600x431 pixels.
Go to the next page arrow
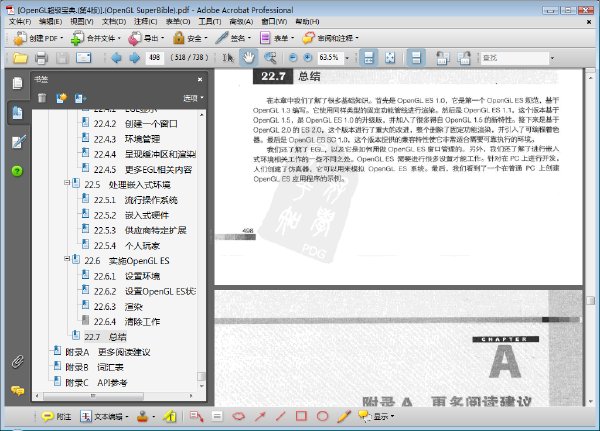coord(134,58)
